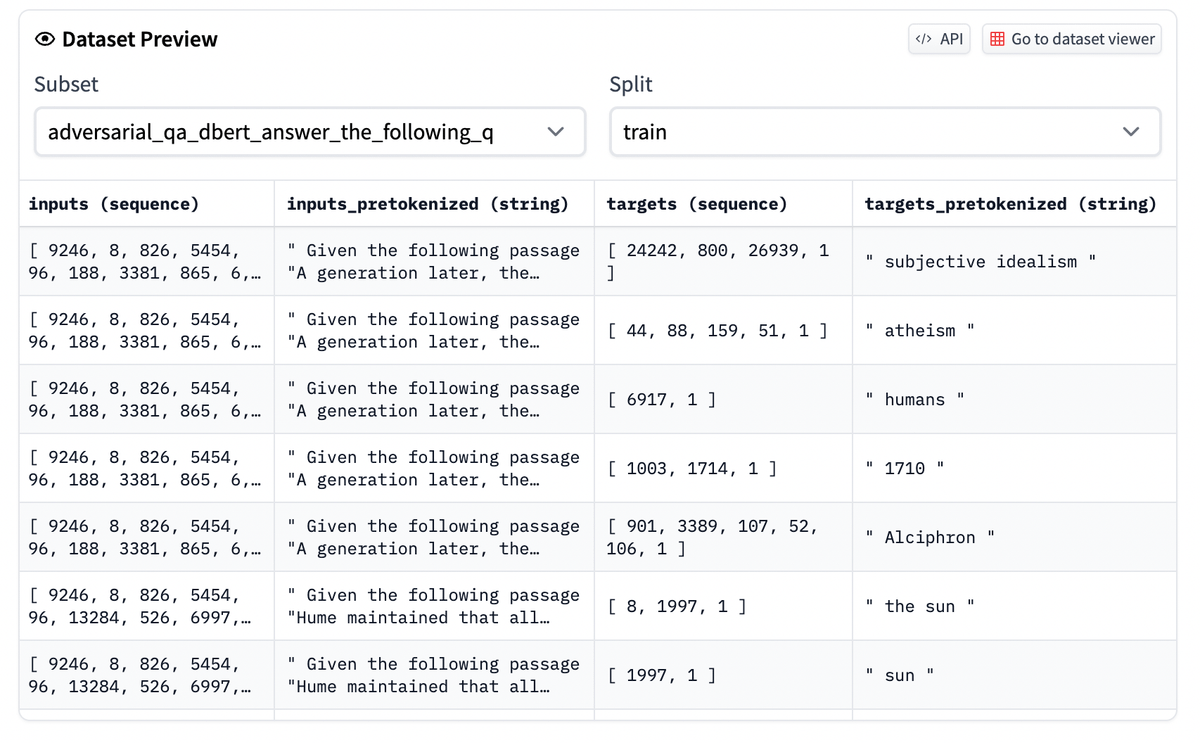Click Go to dataset viewer
The height and width of the screenshot is (743, 1200).
1071,38
